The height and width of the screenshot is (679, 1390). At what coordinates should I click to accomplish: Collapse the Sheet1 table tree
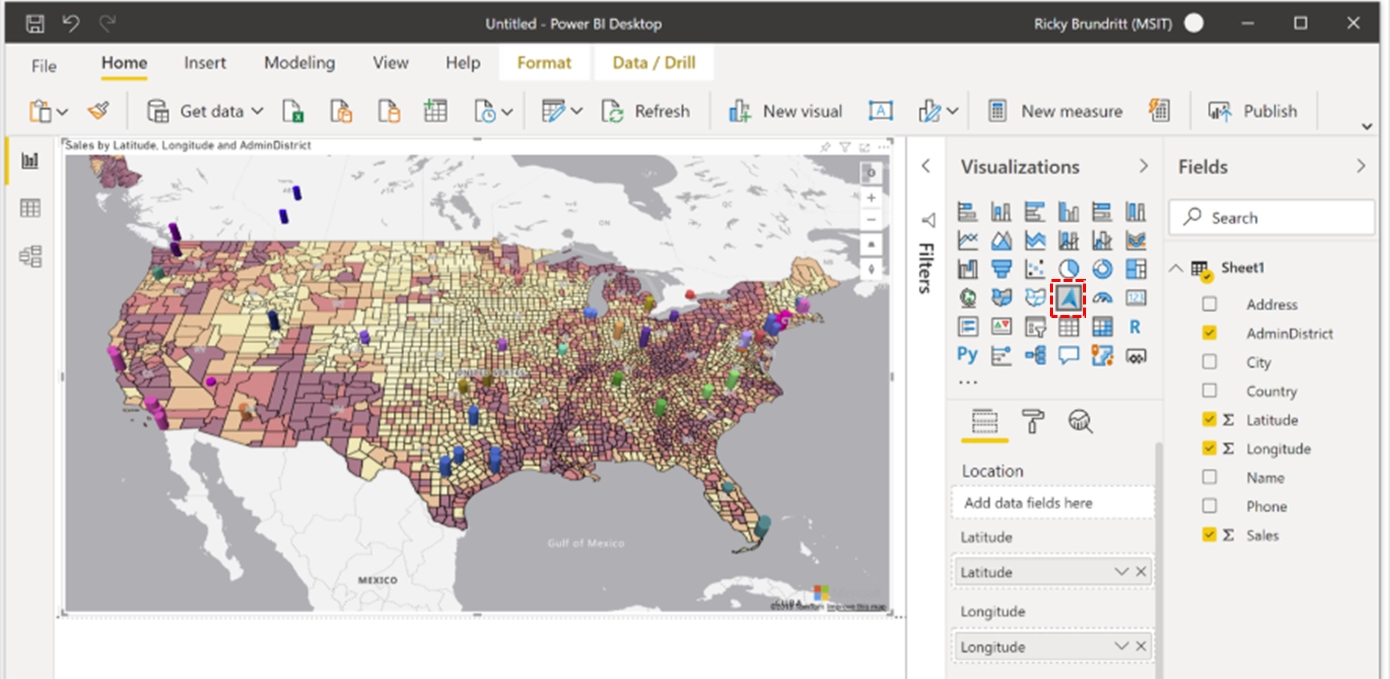click(x=1176, y=268)
